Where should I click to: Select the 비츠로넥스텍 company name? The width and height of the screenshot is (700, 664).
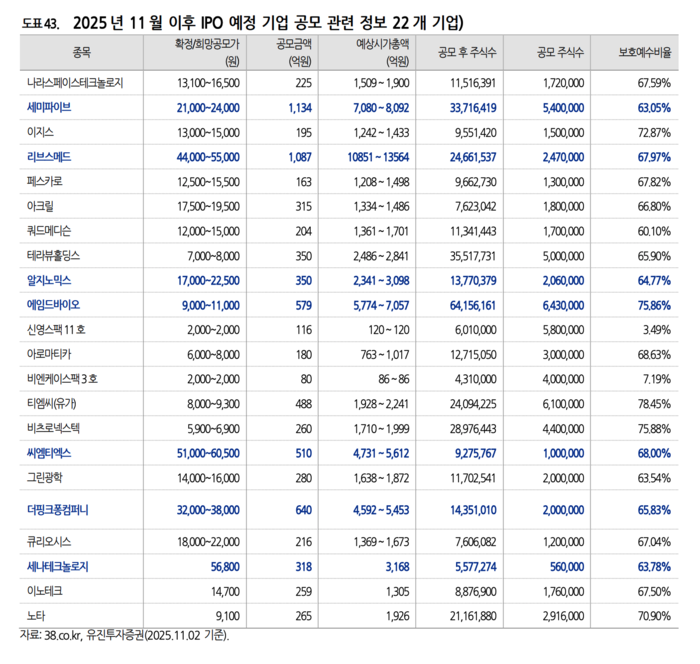pos(54,429)
